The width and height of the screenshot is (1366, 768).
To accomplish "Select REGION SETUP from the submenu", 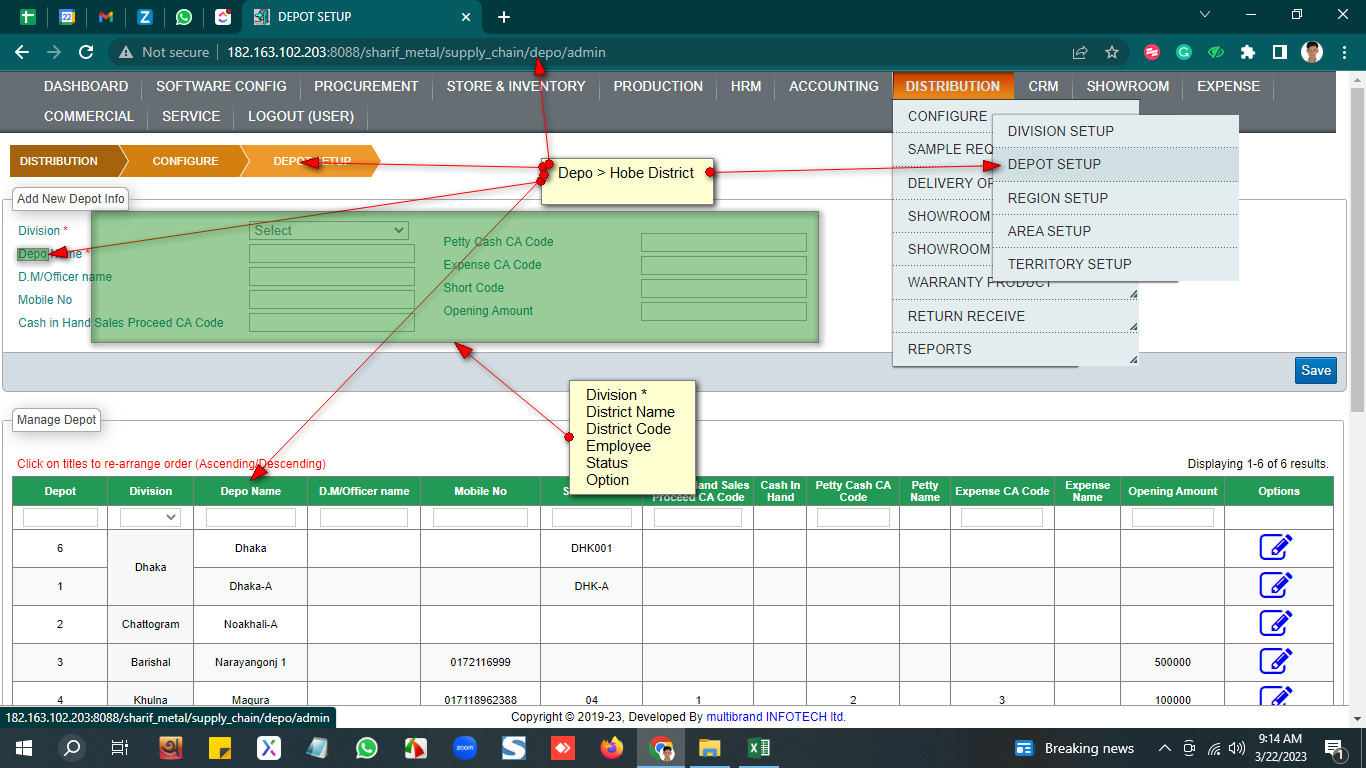I will tap(1057, 198).
